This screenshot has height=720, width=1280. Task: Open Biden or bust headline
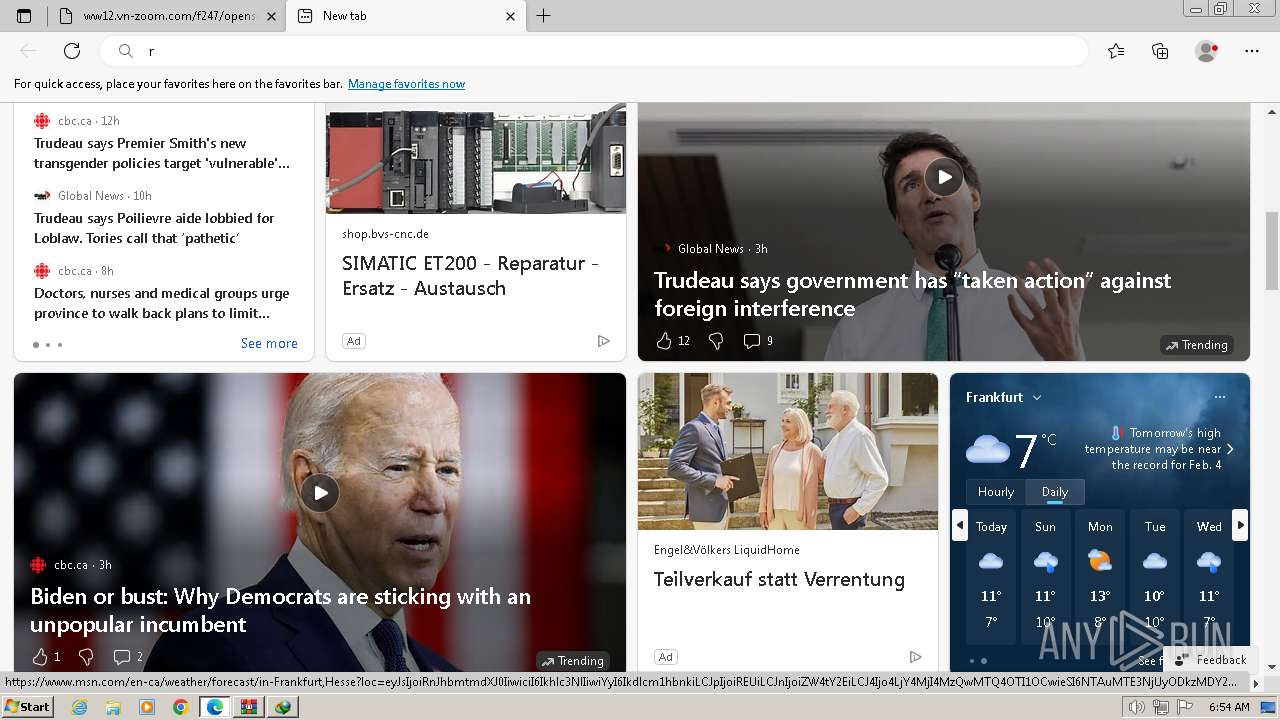(x=280, y=610)
